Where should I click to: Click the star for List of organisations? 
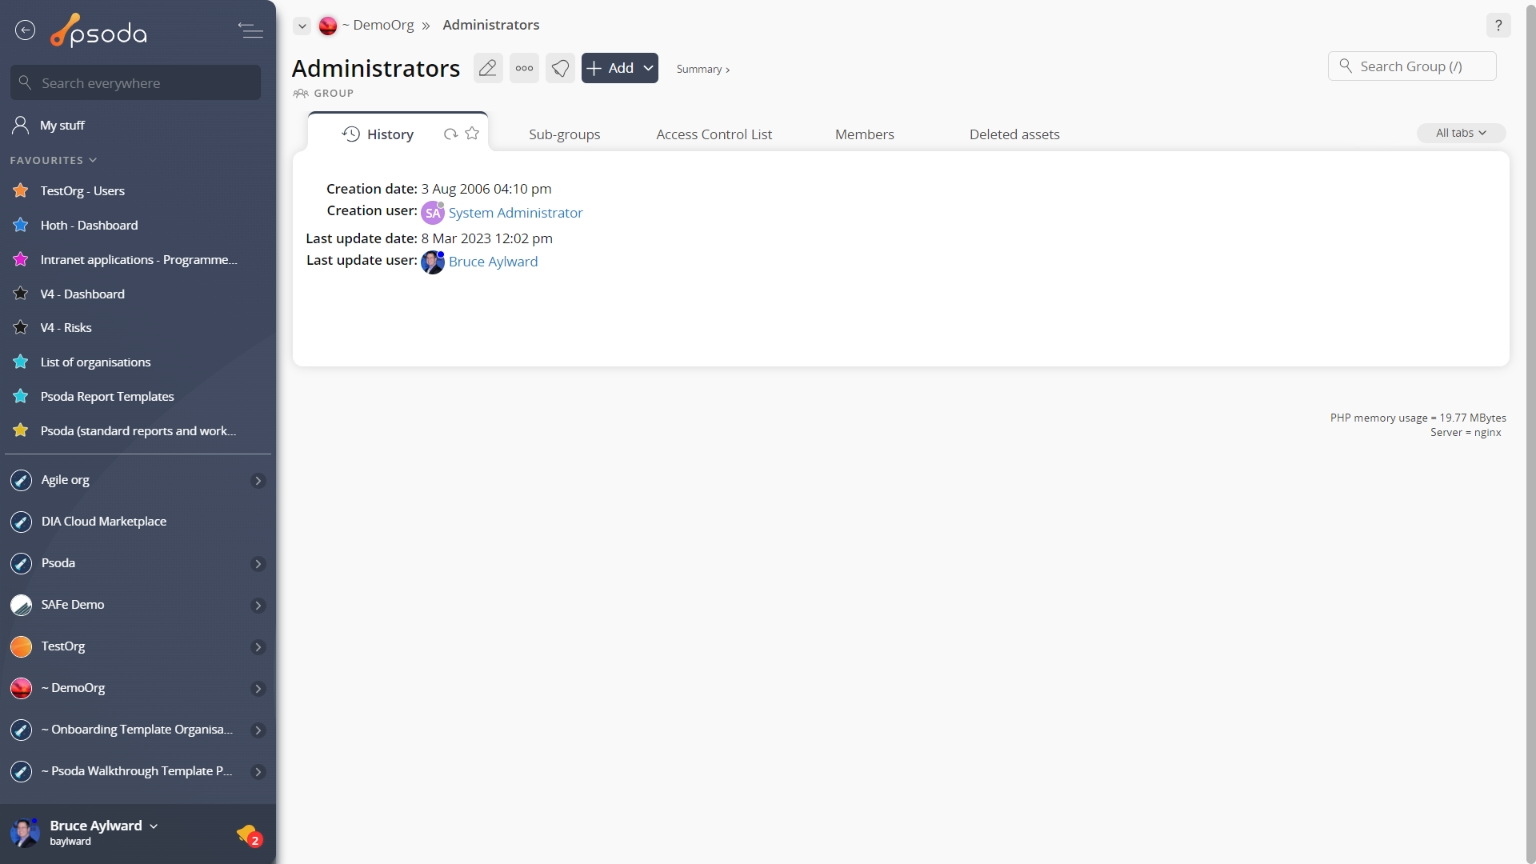click(x=20, y=362)
